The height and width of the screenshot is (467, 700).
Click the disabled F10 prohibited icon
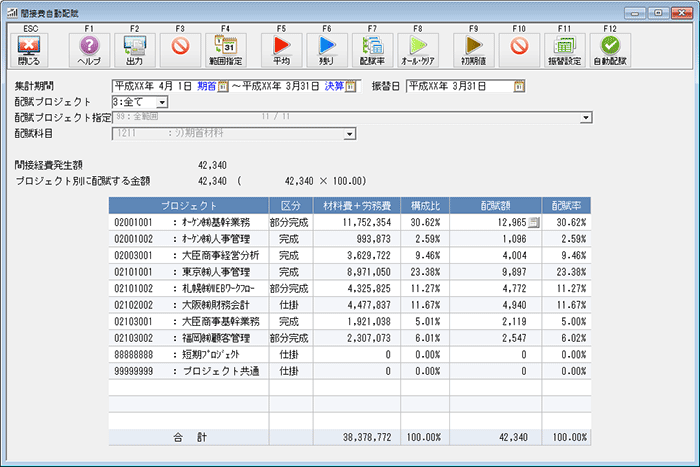click(x=519, y=50)
